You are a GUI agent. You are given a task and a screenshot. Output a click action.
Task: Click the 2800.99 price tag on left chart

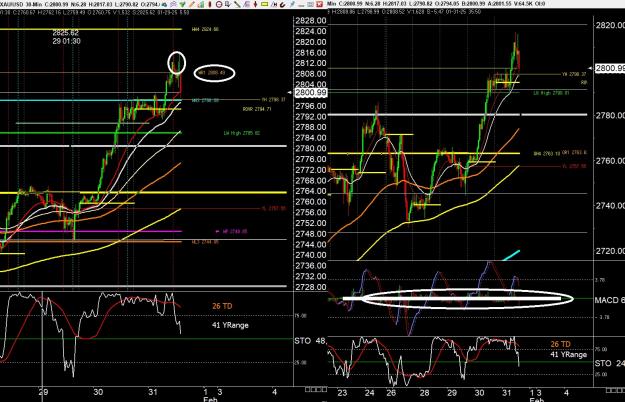(x=311, y=92)
